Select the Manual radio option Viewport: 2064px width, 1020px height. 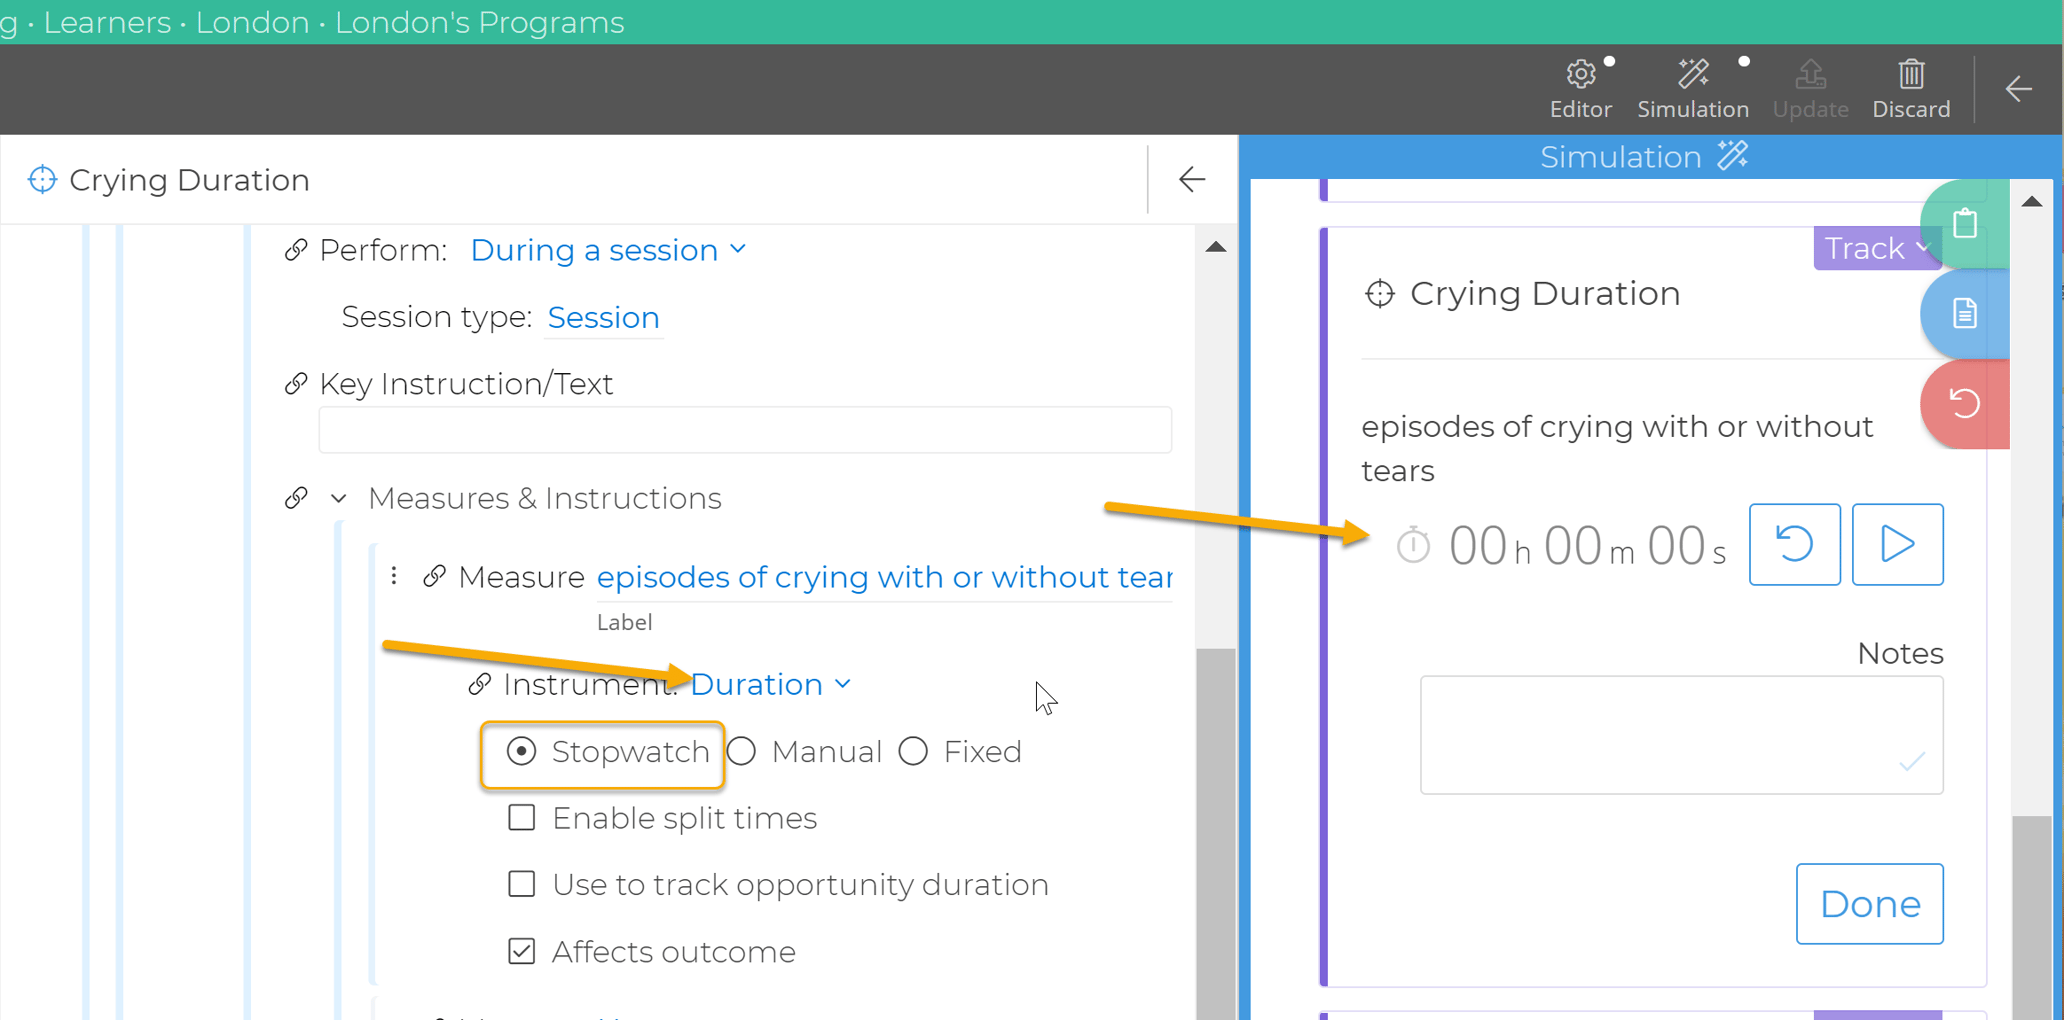742,752
